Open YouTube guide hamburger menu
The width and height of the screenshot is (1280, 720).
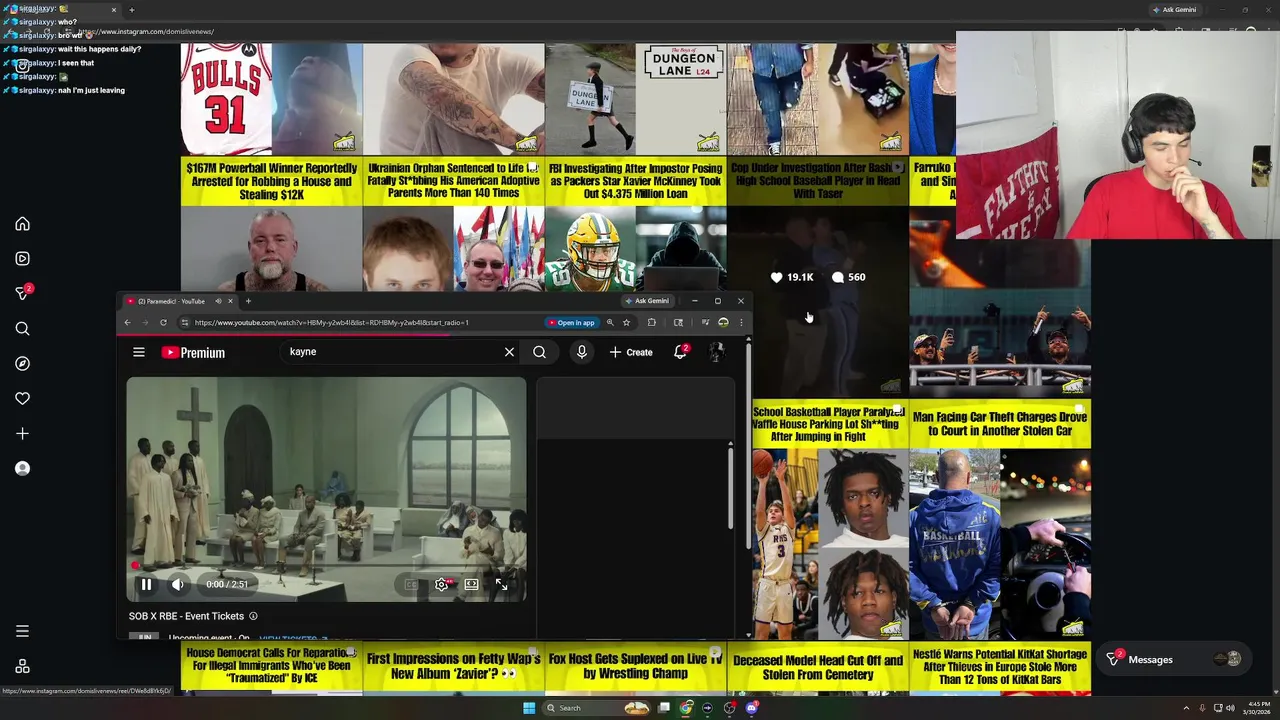[x=139, y=352]
